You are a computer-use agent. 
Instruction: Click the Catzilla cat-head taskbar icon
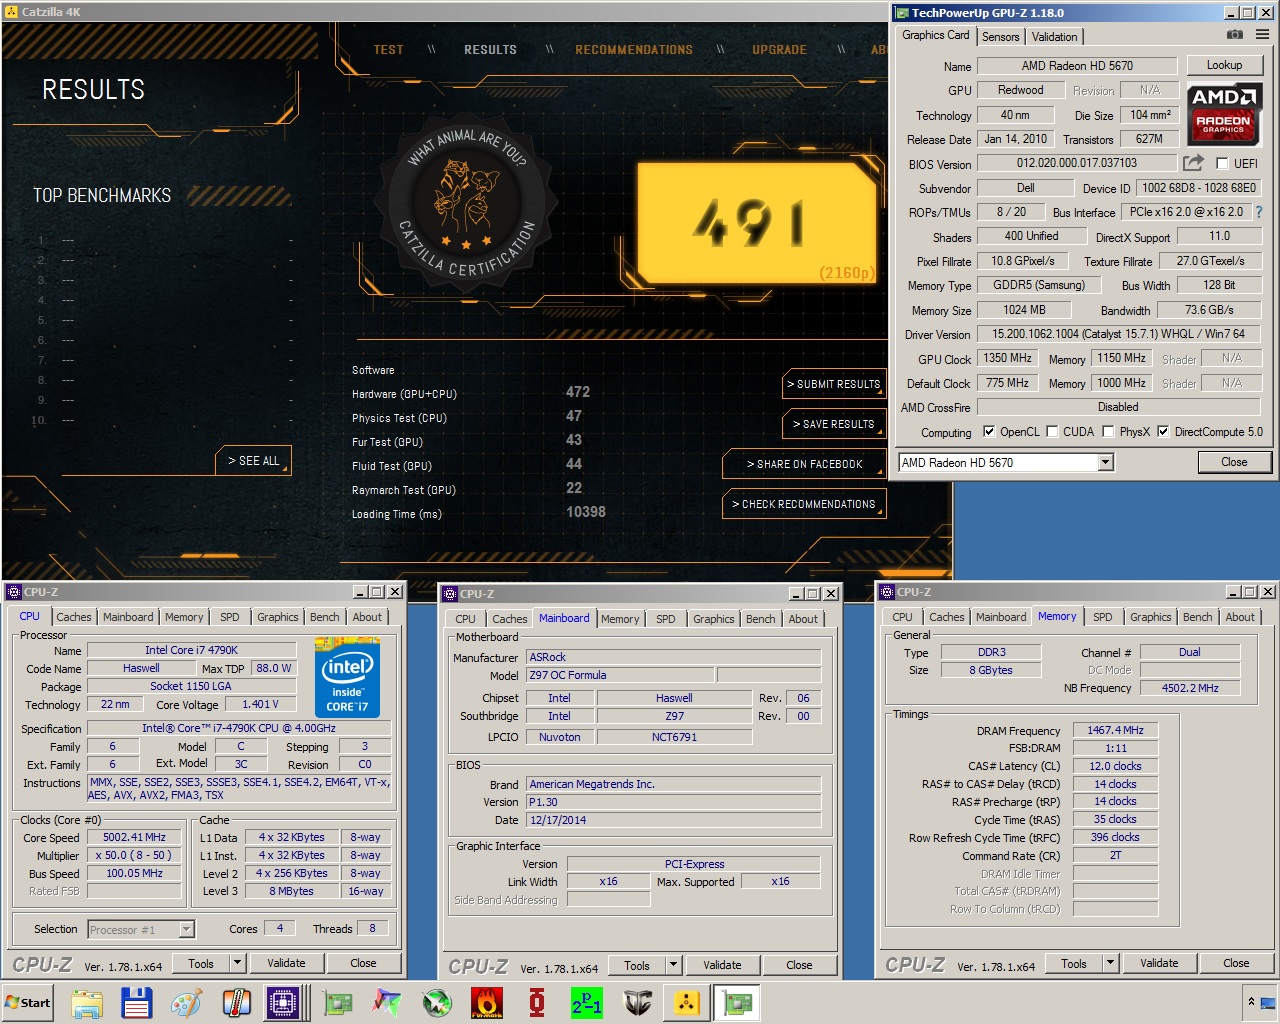pos(637,1003)
